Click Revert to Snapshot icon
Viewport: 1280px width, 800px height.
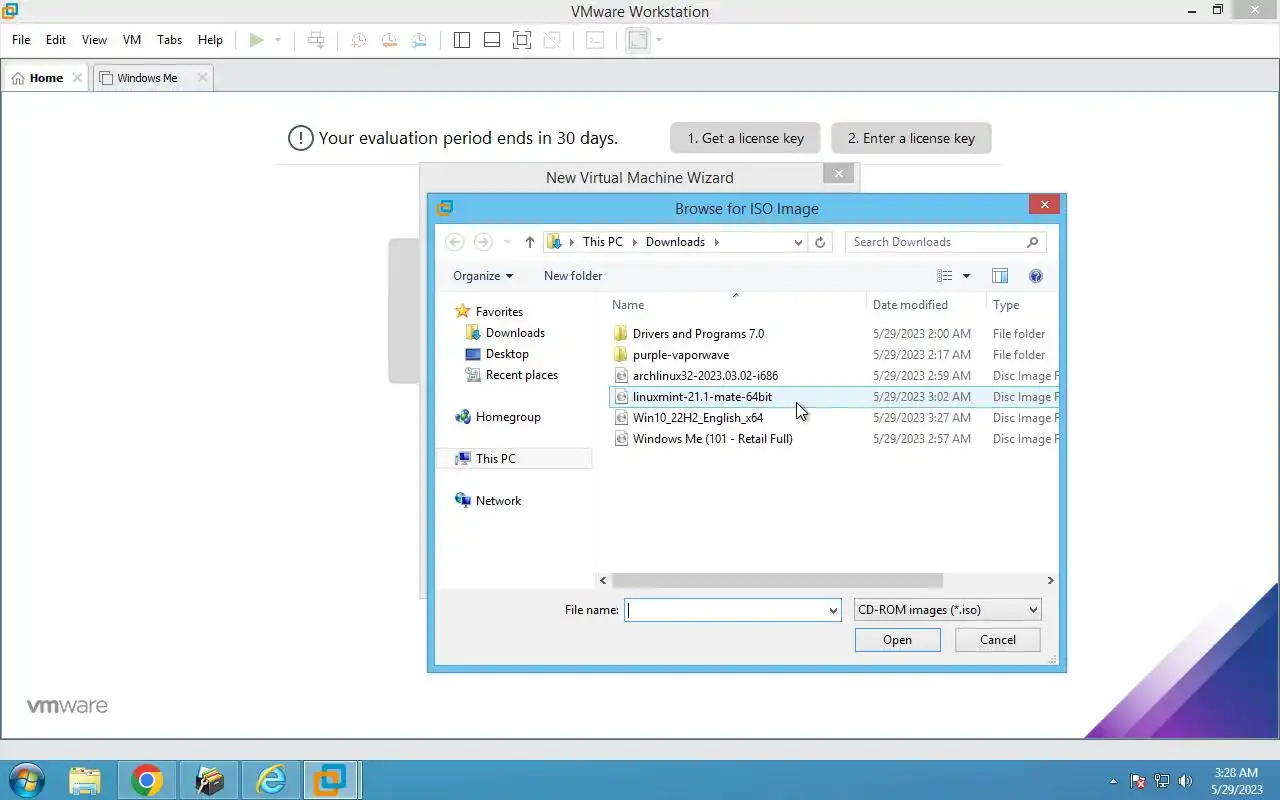click(x=389, y=40)
